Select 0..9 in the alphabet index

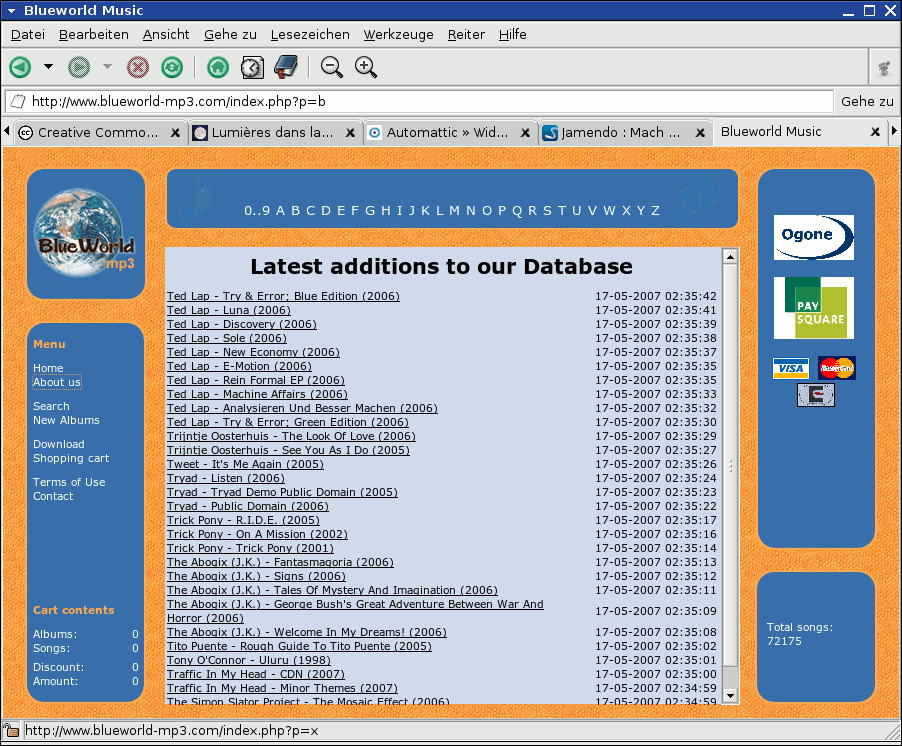tap(257, 211)
